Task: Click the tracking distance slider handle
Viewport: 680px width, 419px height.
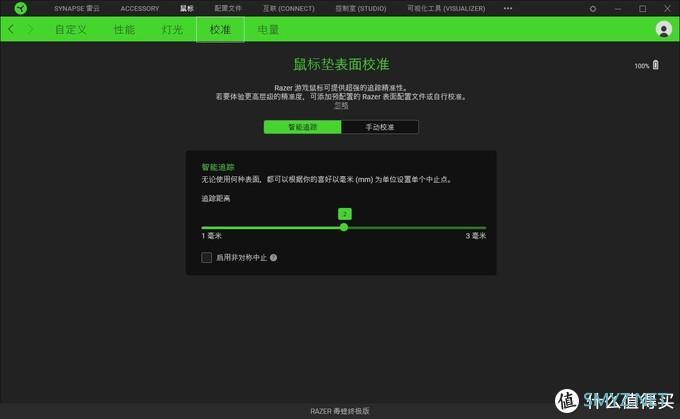Action: pyautogui.click(x=344, y=227)
